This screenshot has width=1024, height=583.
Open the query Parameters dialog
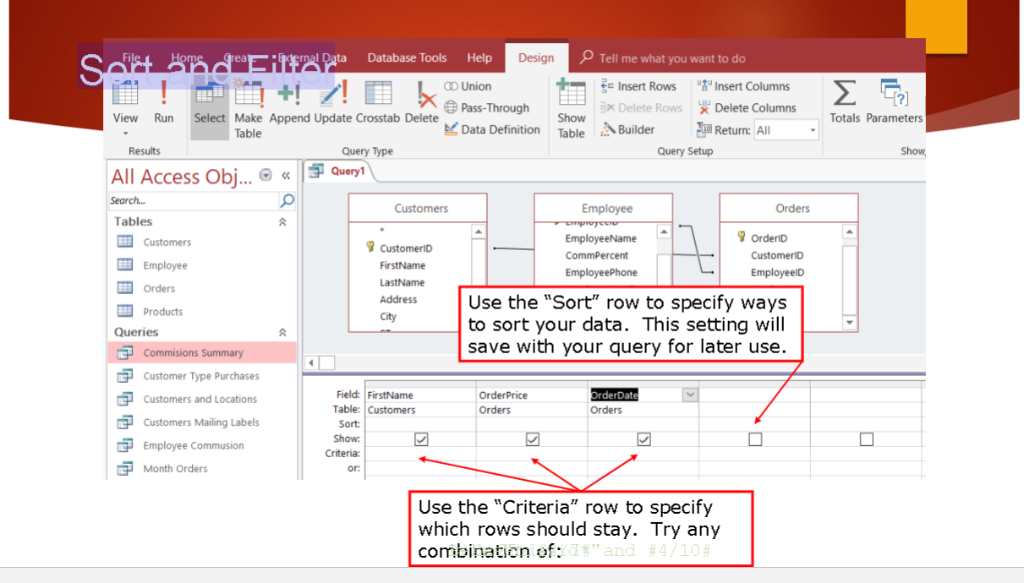point(894,101)
